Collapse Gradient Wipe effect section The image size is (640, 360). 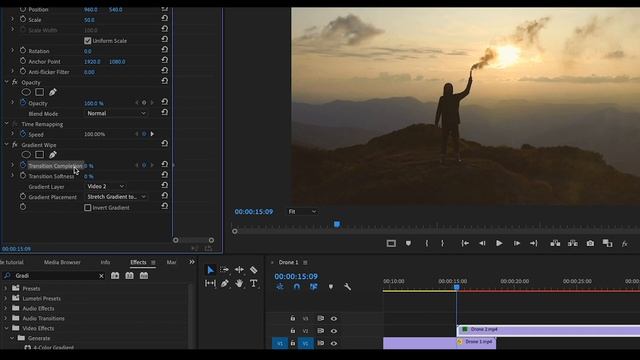(6, 144)
